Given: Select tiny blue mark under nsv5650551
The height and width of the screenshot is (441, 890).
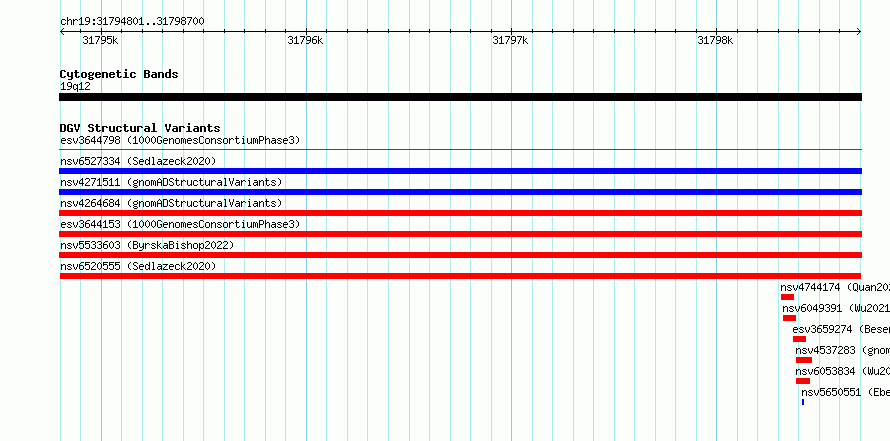Looking at the screenshot, I should point(803,402).
